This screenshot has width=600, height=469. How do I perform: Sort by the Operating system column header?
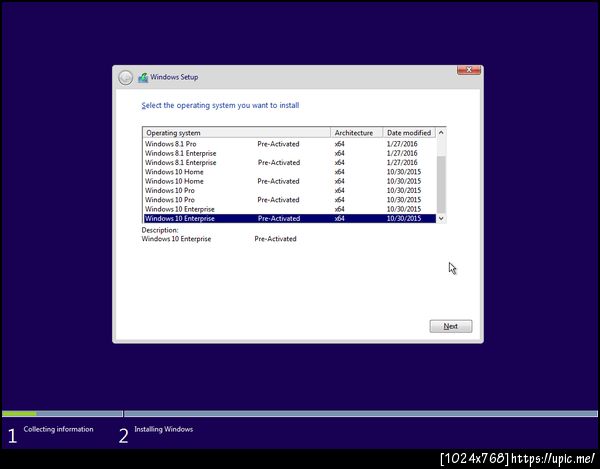(236, 133)
